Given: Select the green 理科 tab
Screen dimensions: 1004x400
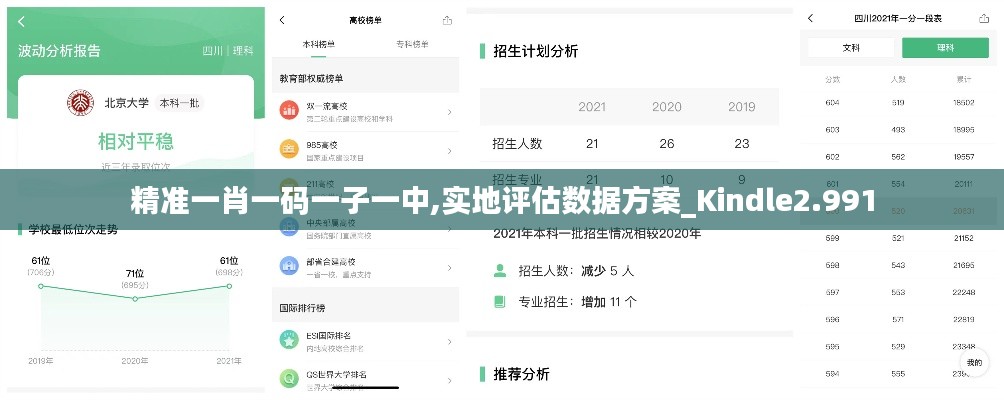Looking at the screenshot, I should pyautogui.click(x=946, y=48).
